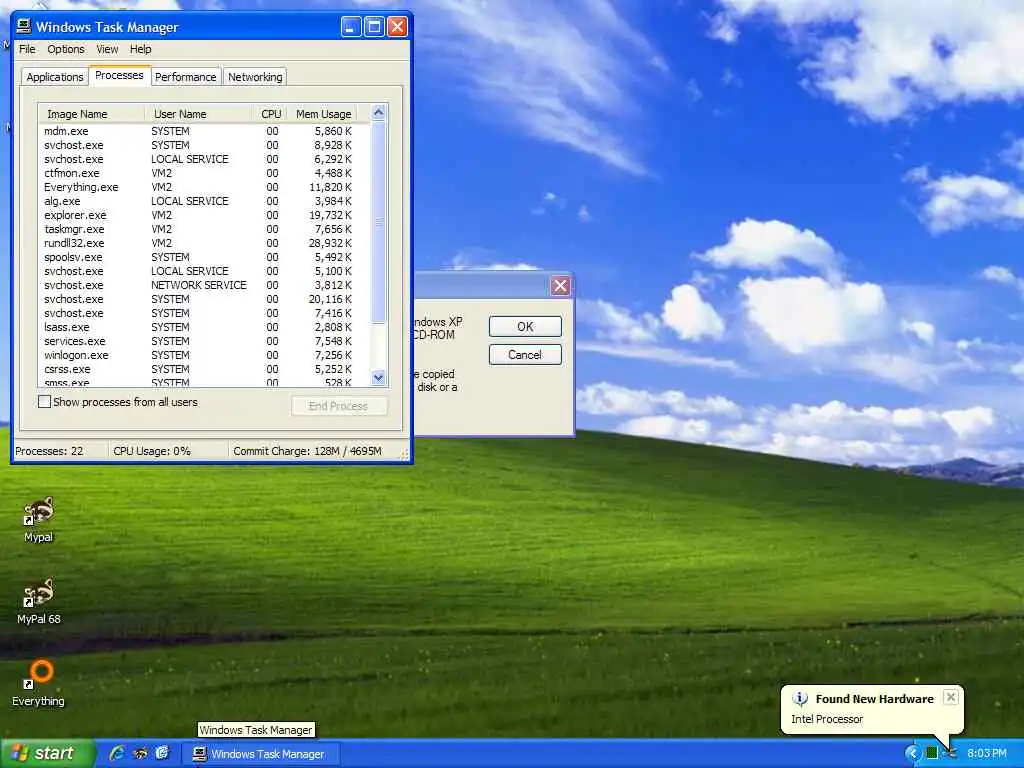Select the rundll32.exe process row
The height and width of the screenshot is (768, 1024).
[x=203, y=243]
